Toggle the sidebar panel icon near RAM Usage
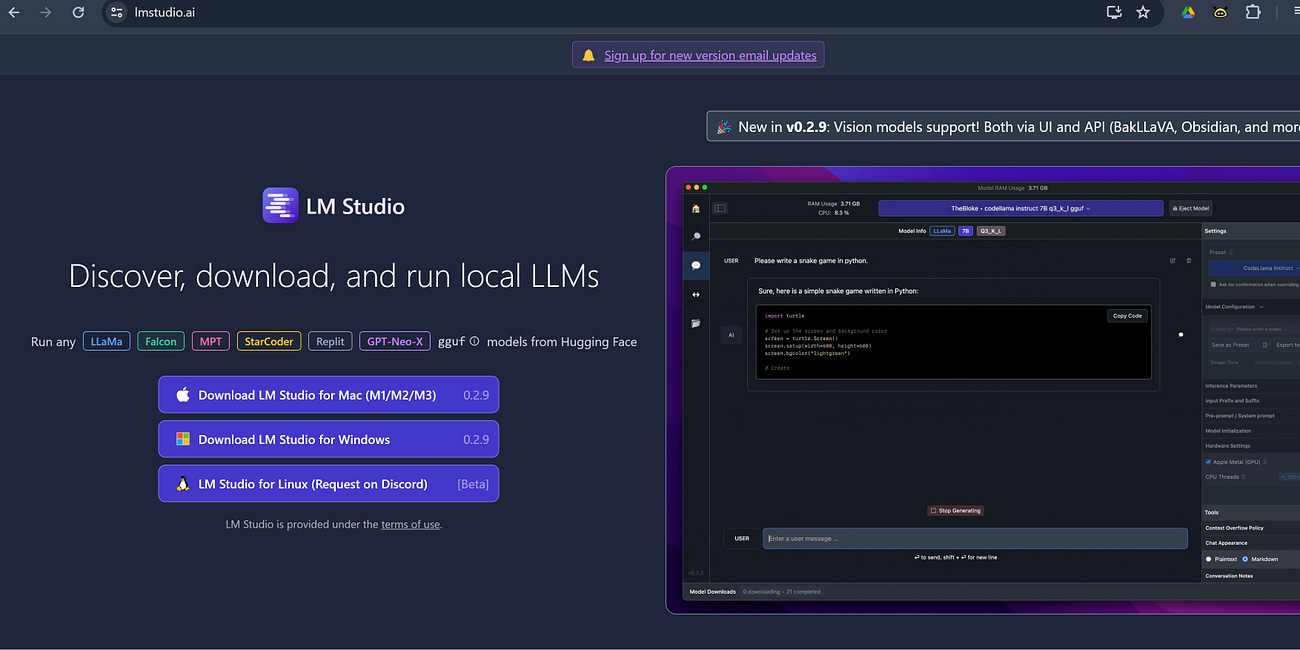Screen dimensions: 1300x650 coord(720,208)
